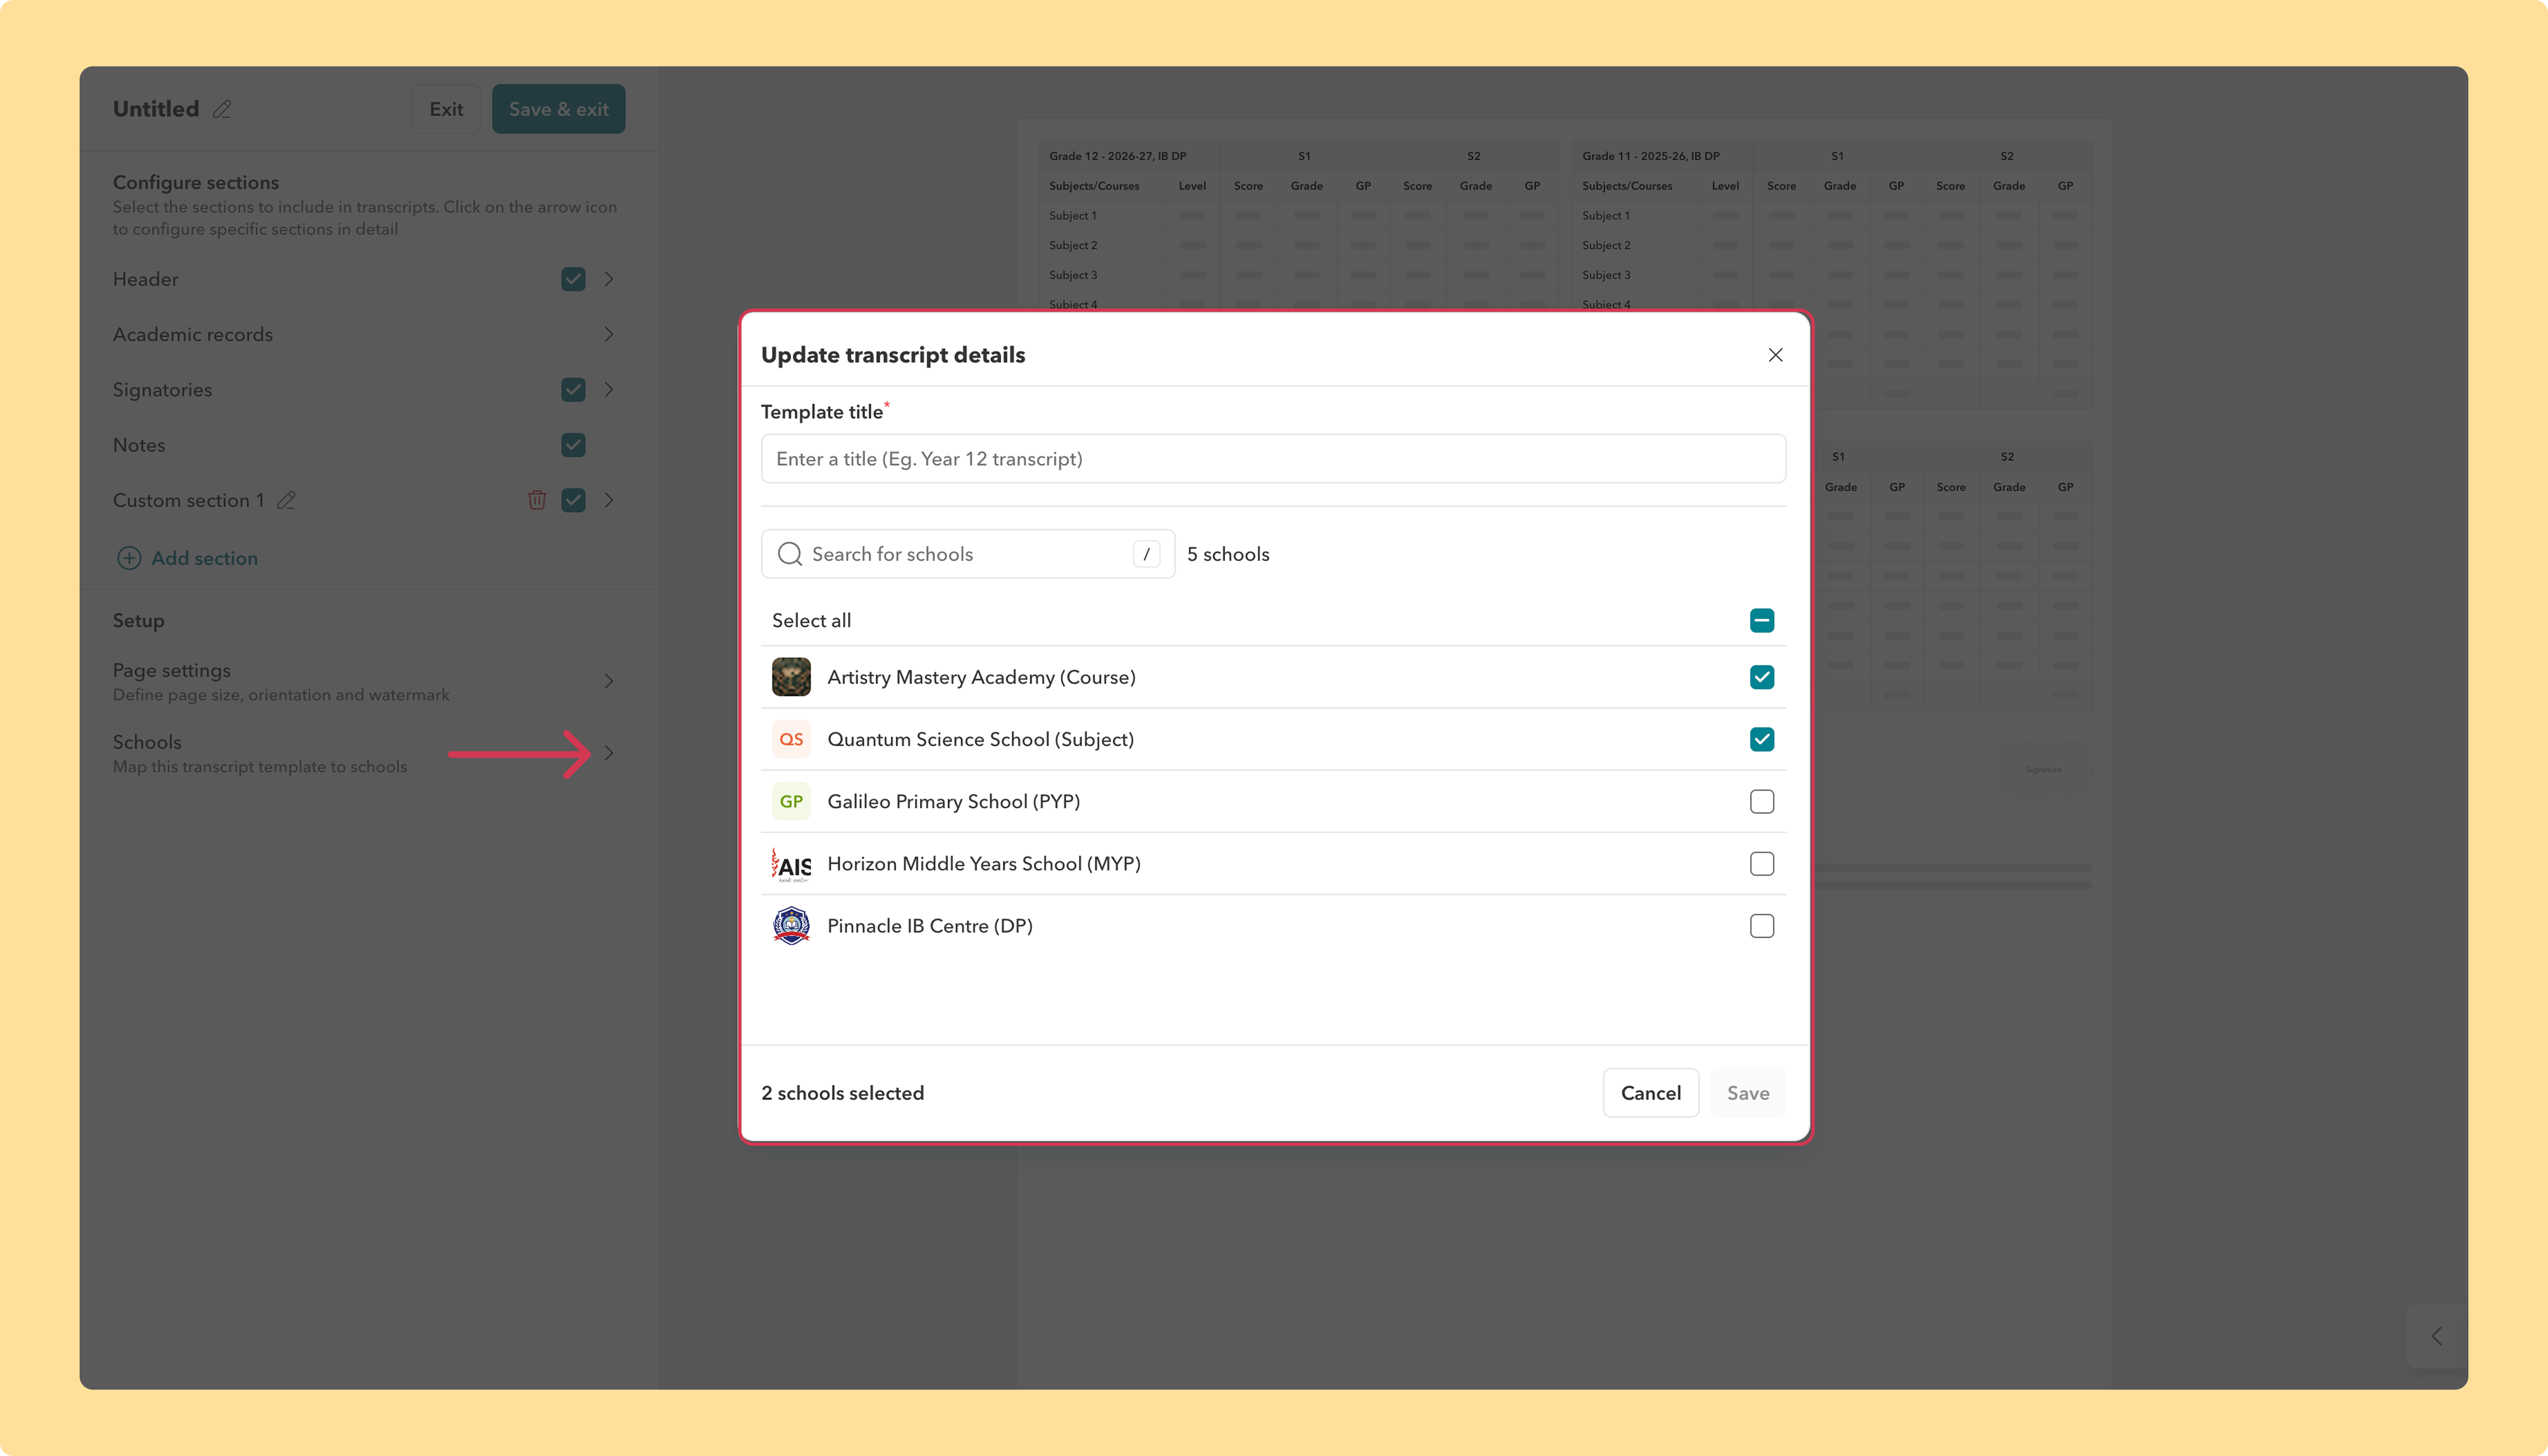The height and width of the screenshot is (1456, 2548).
Task: Click Grade 11 - 2025-26, IB DP table header
Action: point(1651,156)
